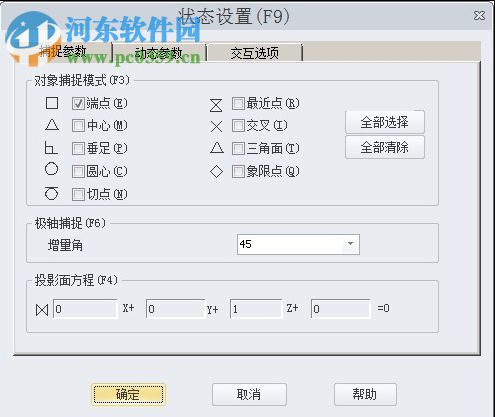Enable the 中心(M) checkbox
The image size is (495, 417).
[x=78, y=126]
